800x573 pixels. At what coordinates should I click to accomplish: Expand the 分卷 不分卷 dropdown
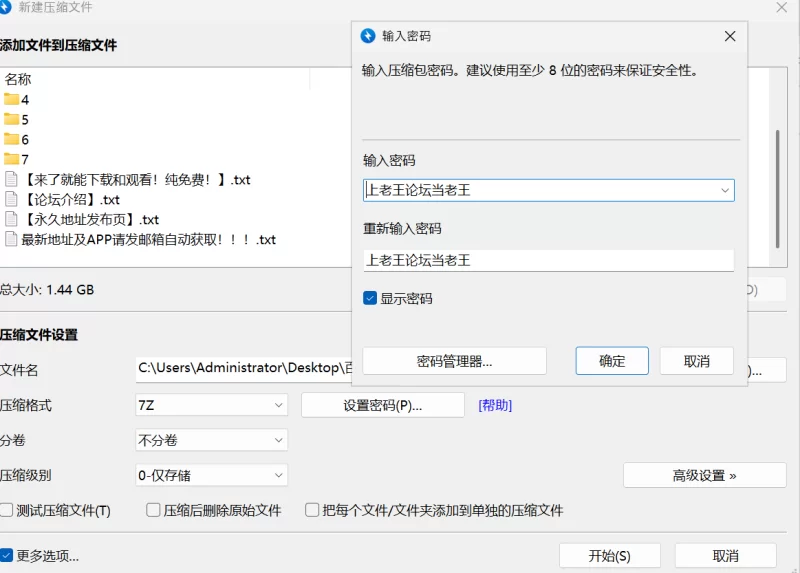211,440
